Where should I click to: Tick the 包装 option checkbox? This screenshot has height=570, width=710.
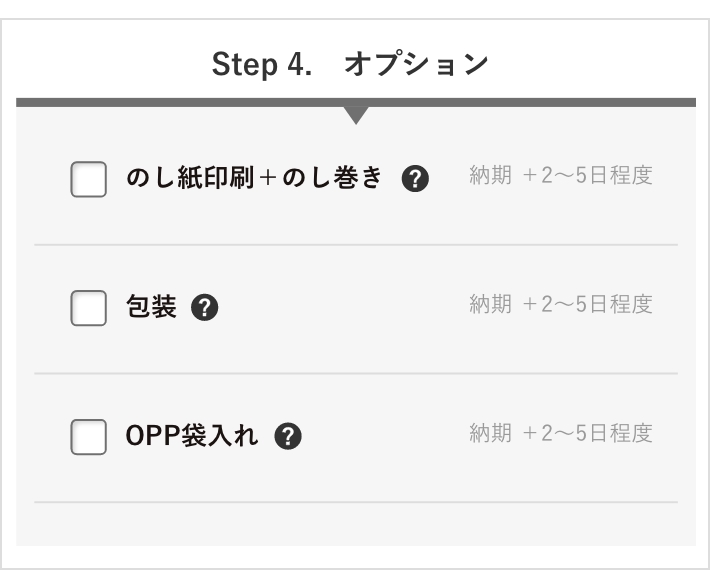(89, 308)
